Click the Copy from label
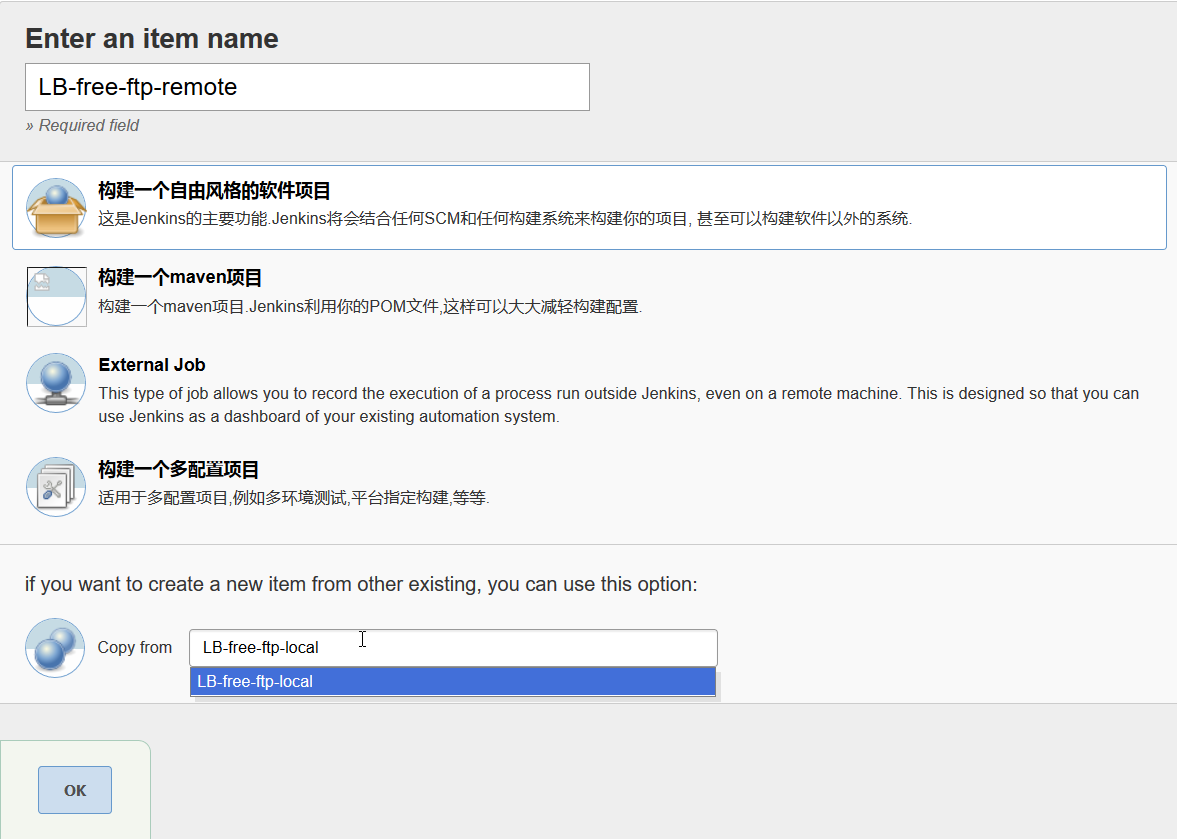This screenshot has height=839, width=1177. coord(135,648)
